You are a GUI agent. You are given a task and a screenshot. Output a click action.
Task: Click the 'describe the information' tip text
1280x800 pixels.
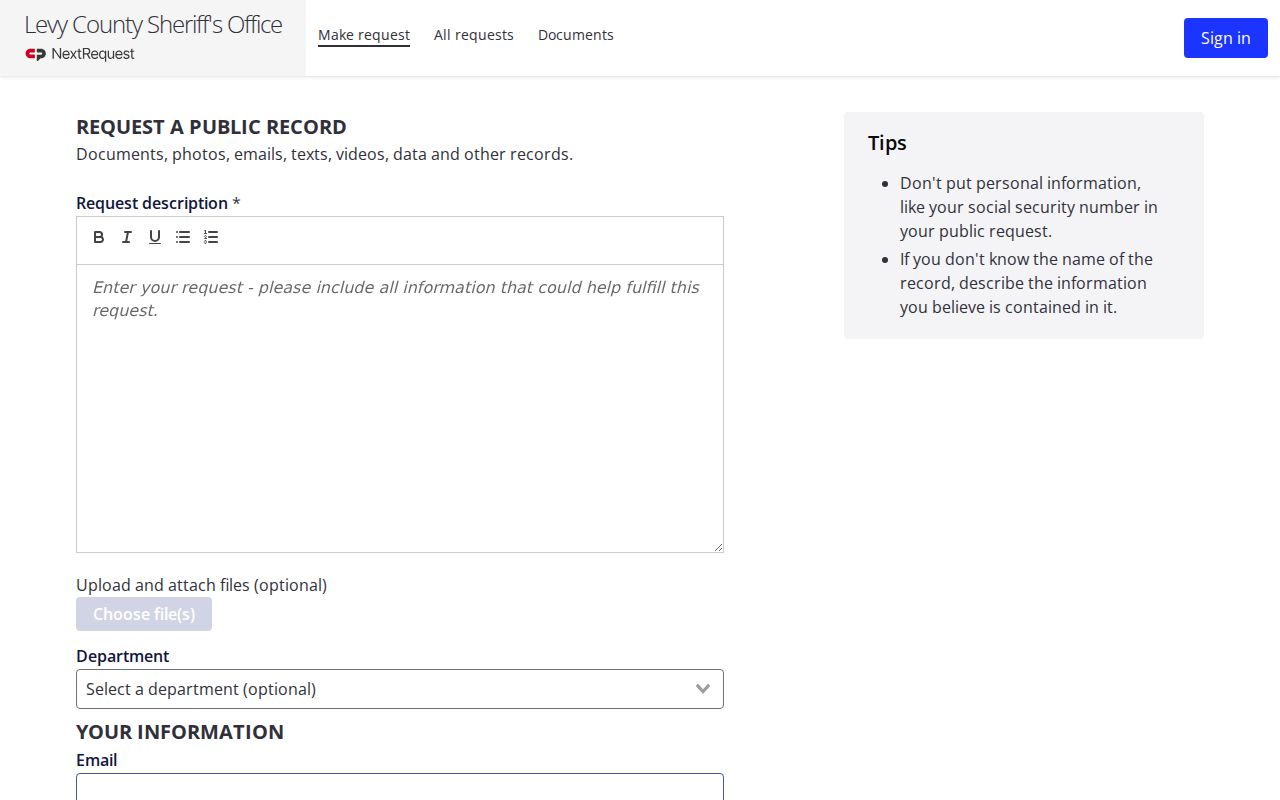1027,283
